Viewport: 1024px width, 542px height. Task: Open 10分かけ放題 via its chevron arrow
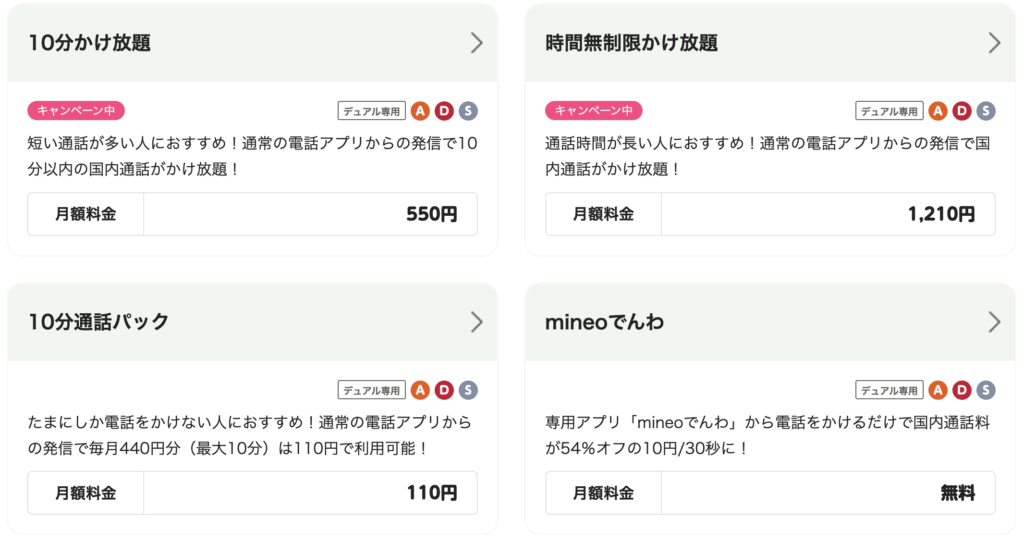(477, 43)
